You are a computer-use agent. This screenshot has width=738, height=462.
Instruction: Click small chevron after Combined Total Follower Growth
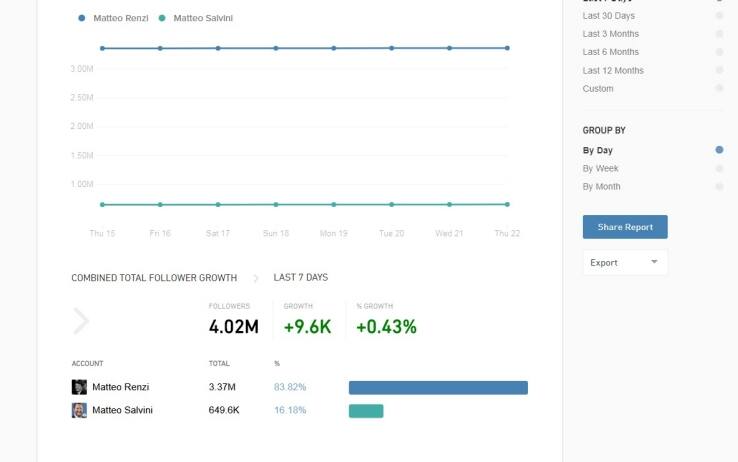pos(256,279)
